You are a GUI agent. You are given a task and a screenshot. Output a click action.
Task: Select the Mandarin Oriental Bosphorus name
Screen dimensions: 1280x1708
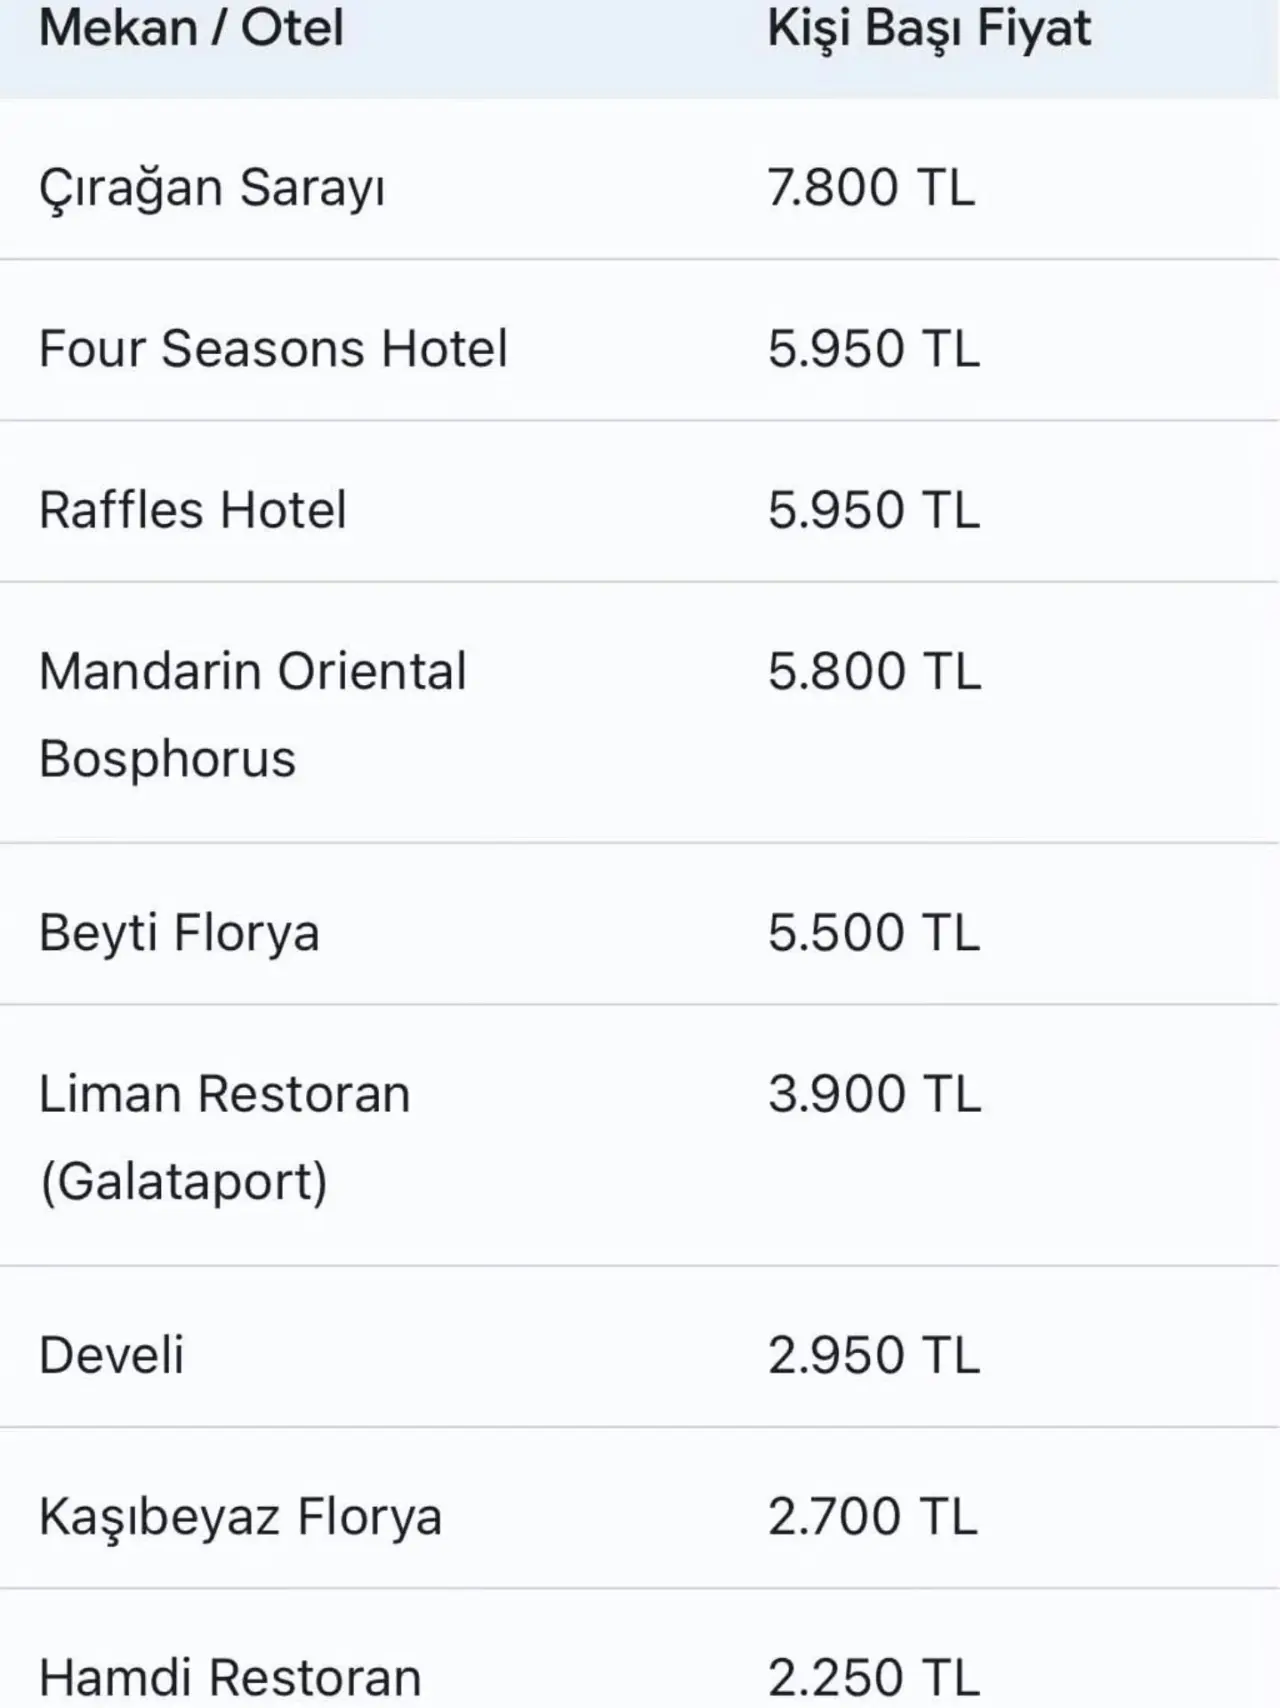(252, 714)
